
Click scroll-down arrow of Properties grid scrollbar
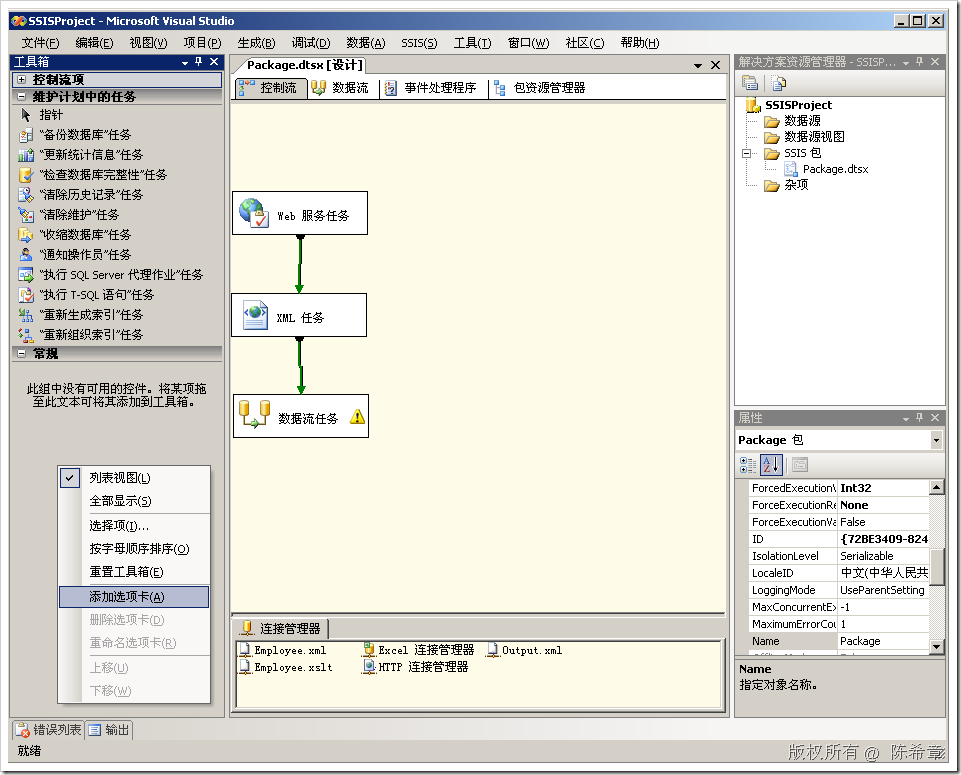pos(936,646)
